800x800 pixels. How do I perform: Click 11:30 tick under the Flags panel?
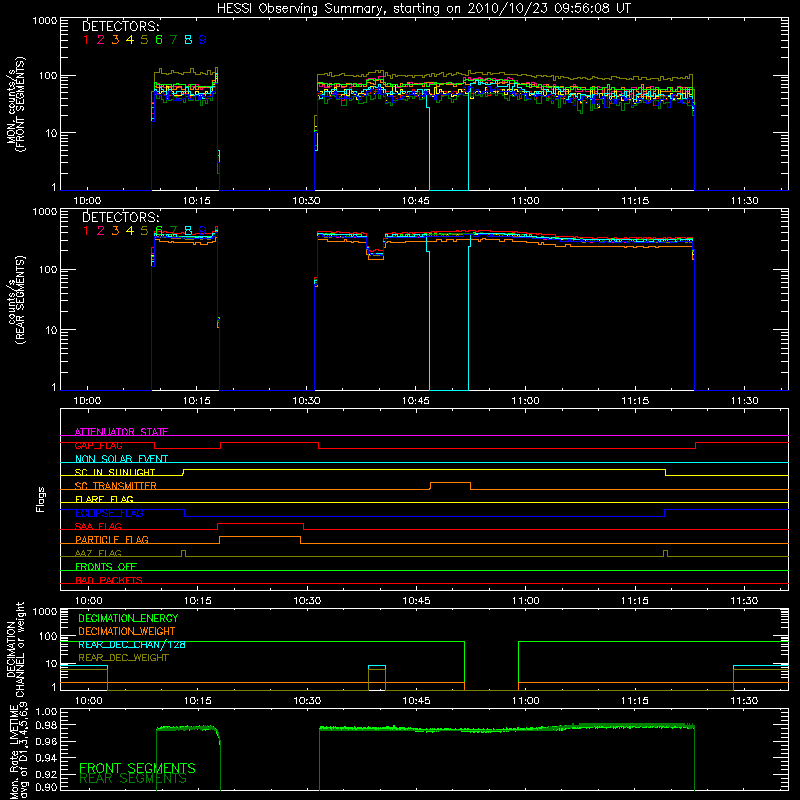click(x=744, y=601)
